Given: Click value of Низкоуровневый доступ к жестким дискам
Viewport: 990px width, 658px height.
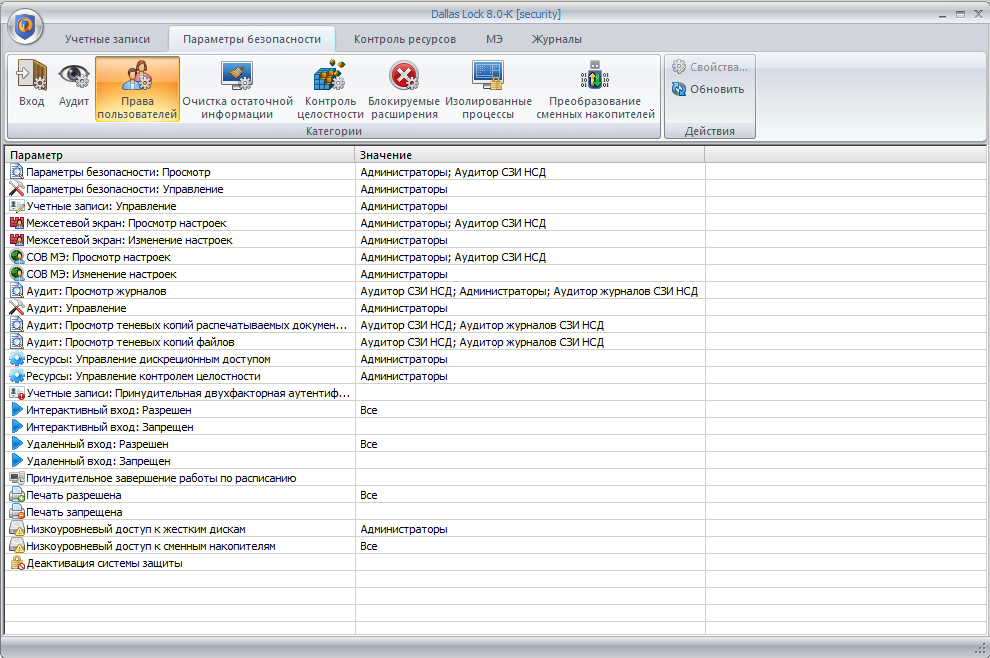Looking at the screenshot, I should pyautogui.click(x=404, y=529).
